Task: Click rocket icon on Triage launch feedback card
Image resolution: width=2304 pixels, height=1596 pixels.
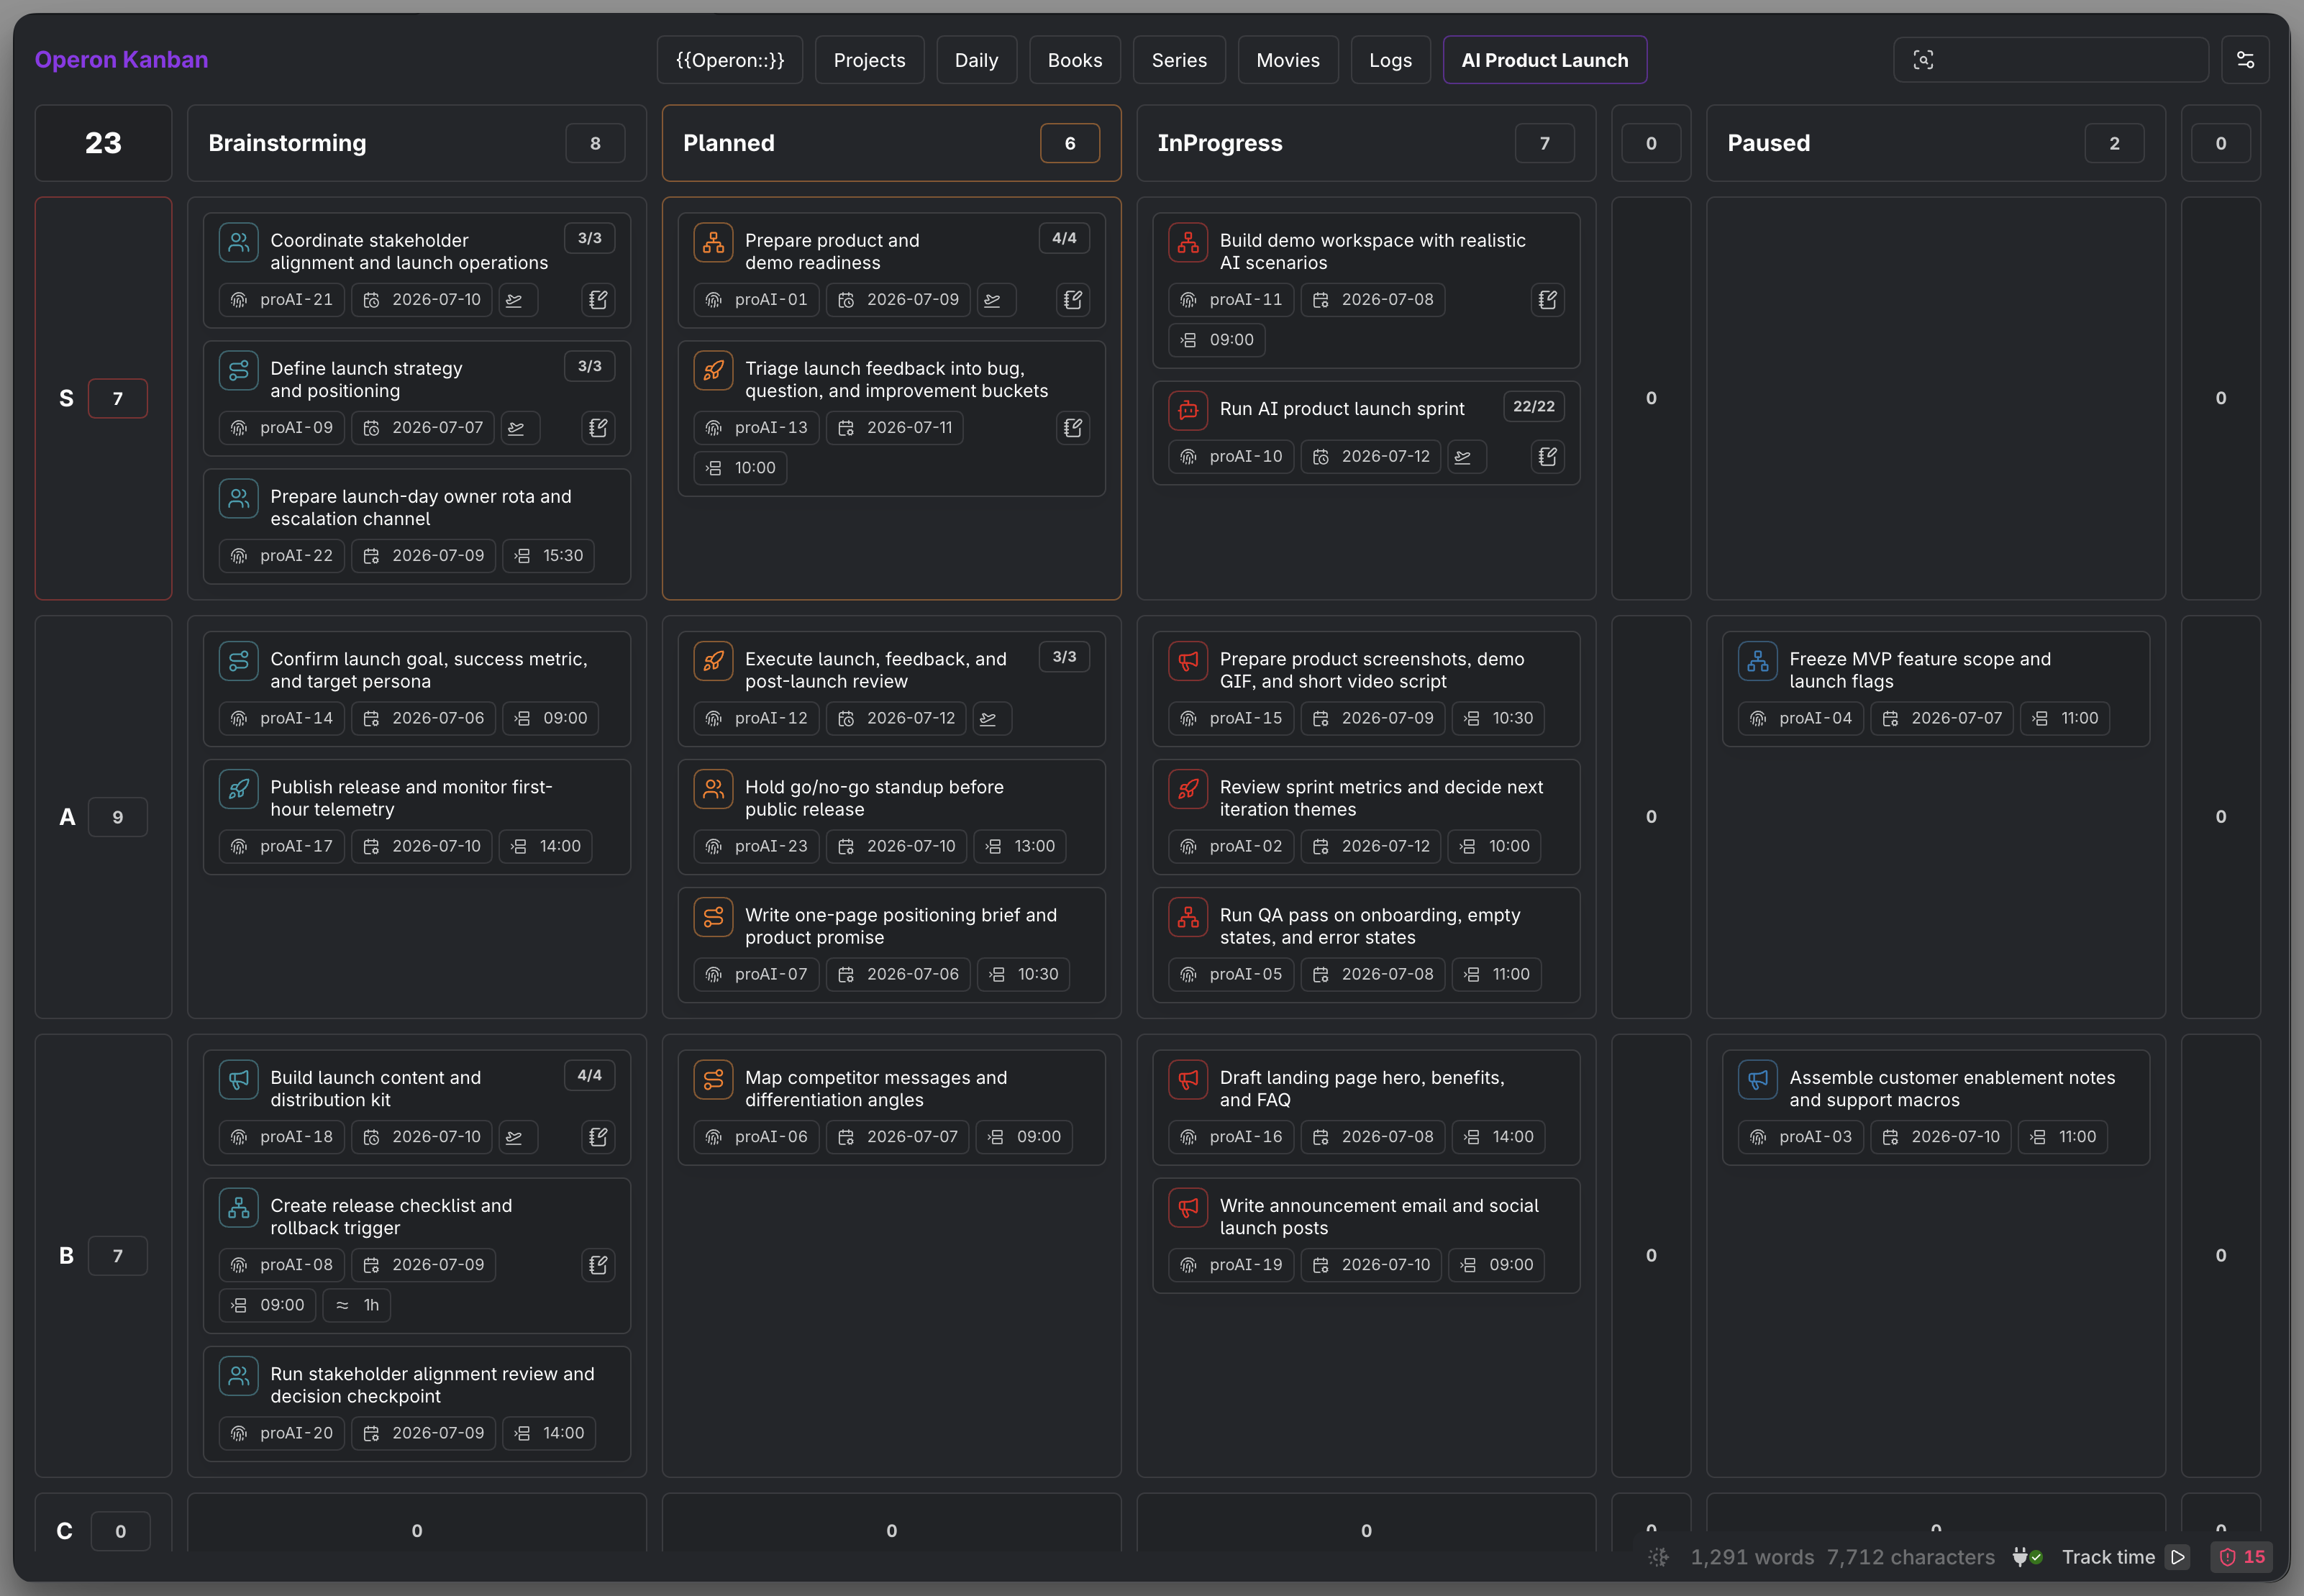Action: click(713, 370)
